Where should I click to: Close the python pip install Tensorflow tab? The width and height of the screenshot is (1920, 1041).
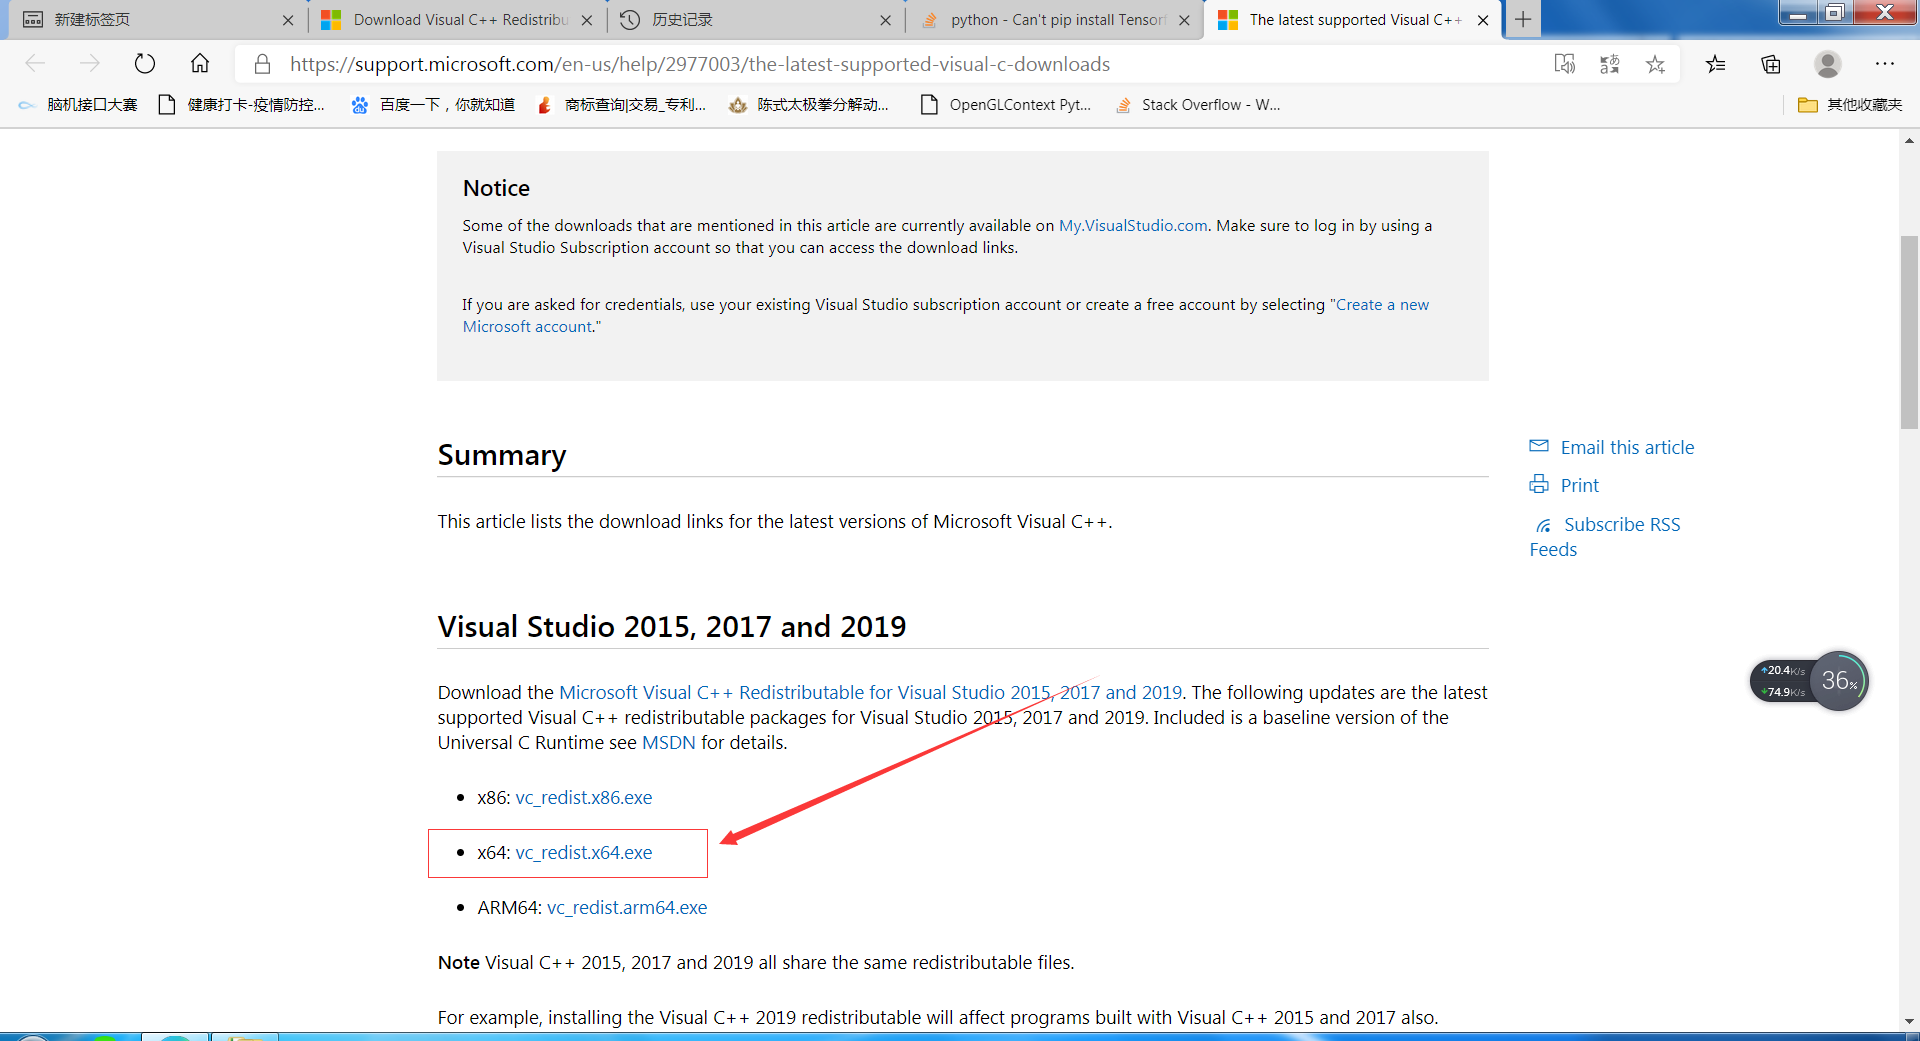pyautogui.click(x=1184, y=20)
